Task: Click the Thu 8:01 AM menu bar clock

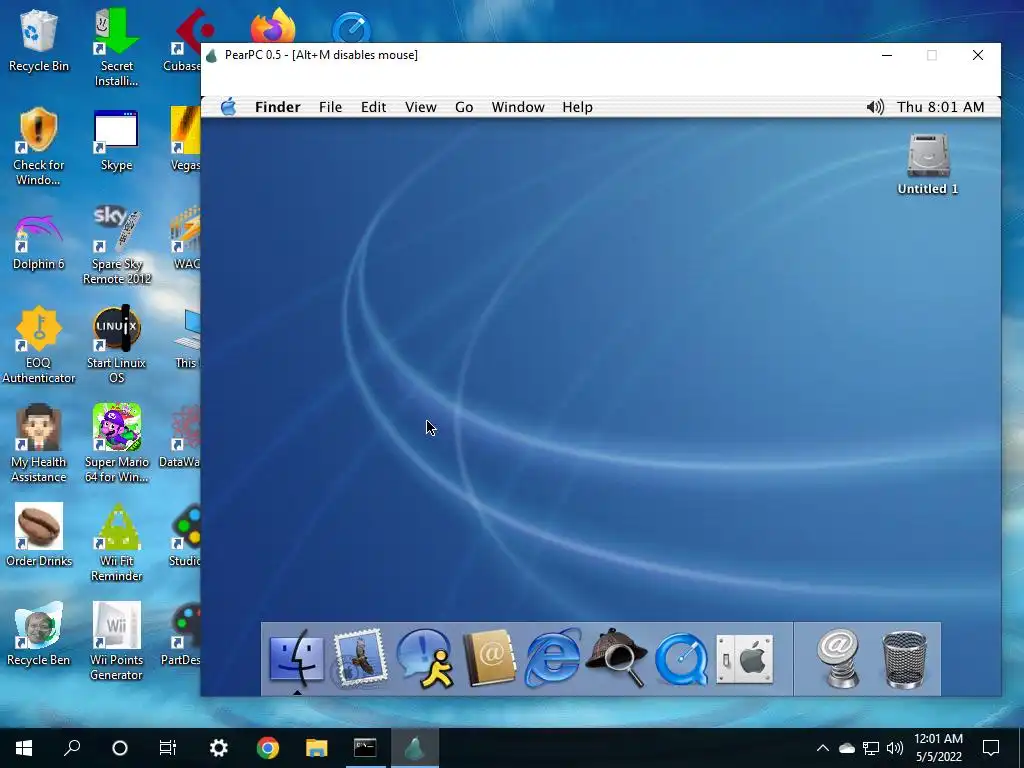Action: (940, 107)
